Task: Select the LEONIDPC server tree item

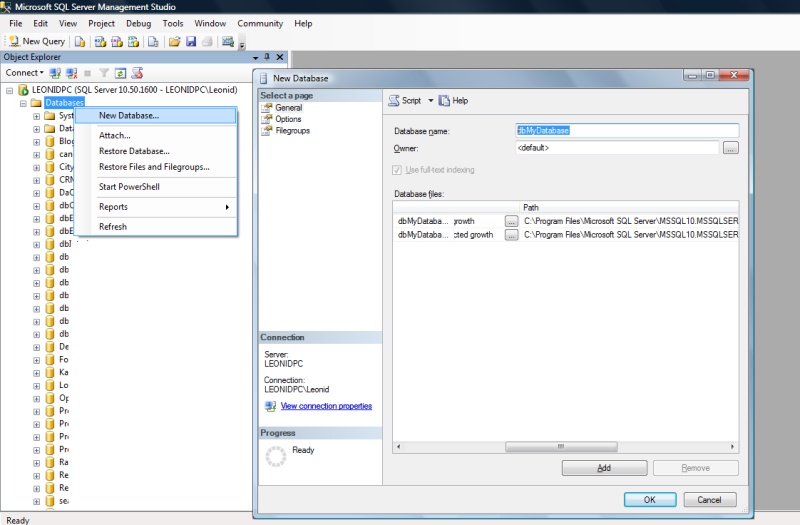Action: point(134,90)
